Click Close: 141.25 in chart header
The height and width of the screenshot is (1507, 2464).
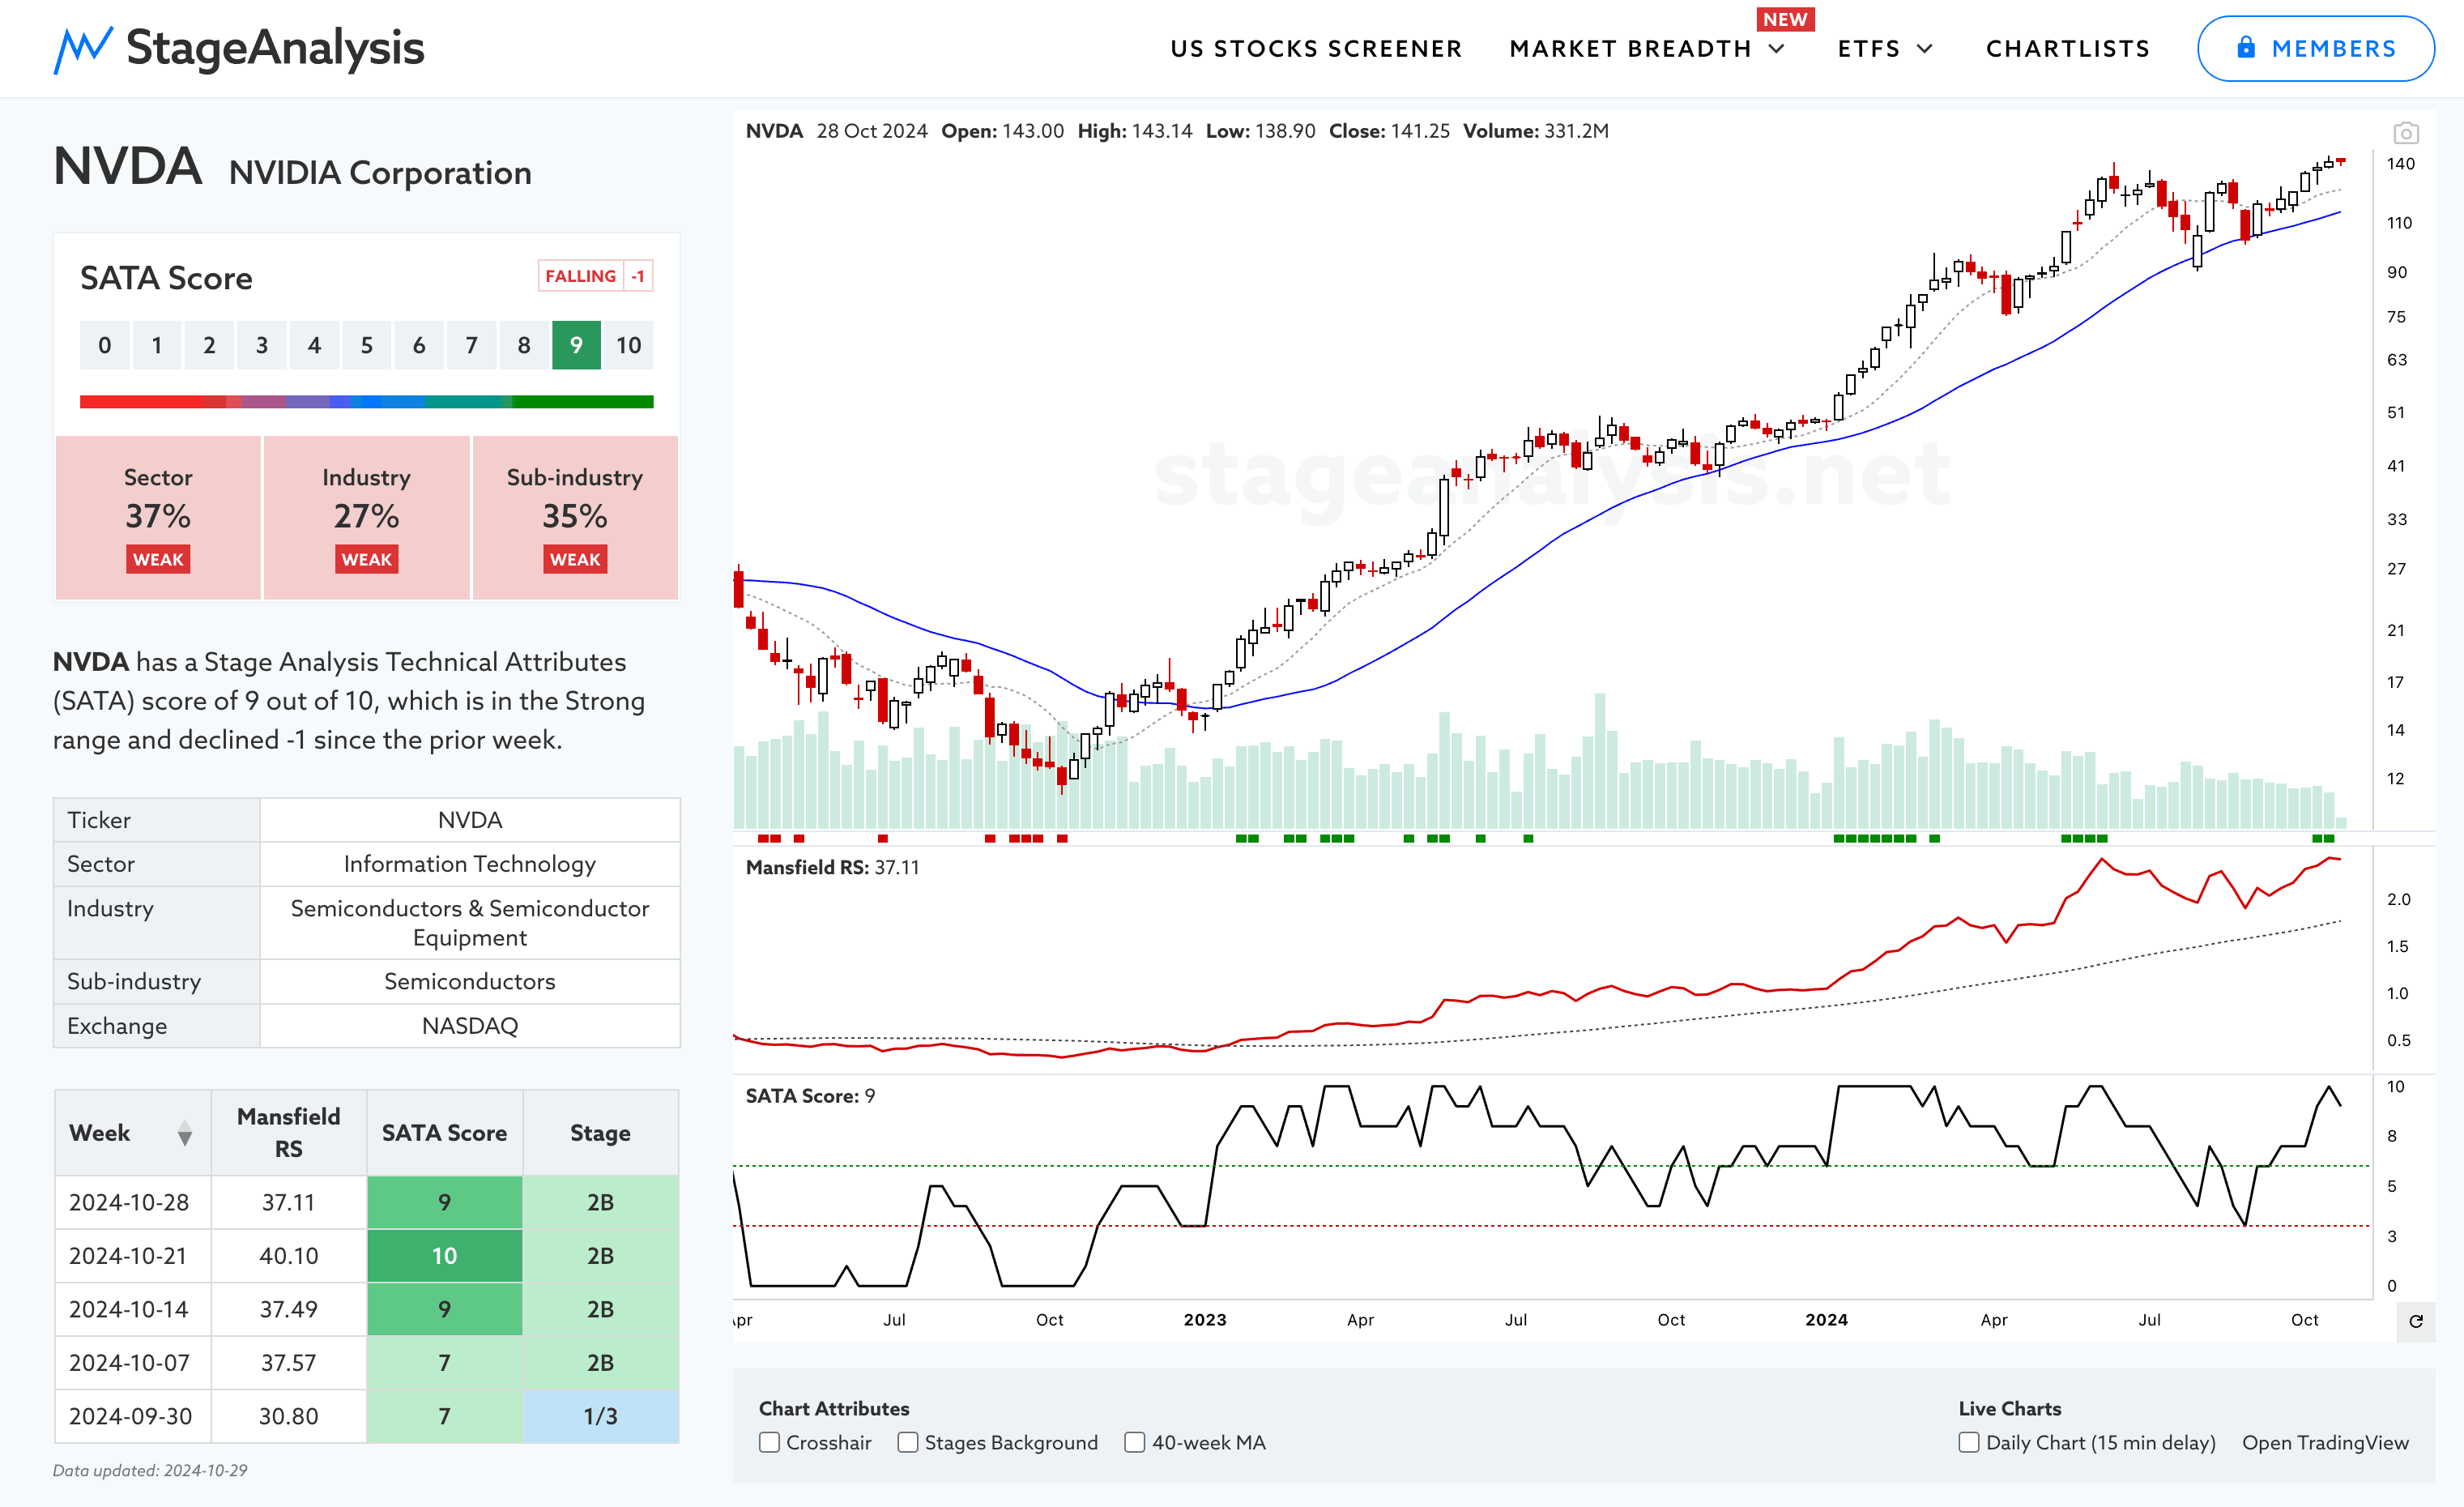pyautogui.click(x=1389, y=131)
